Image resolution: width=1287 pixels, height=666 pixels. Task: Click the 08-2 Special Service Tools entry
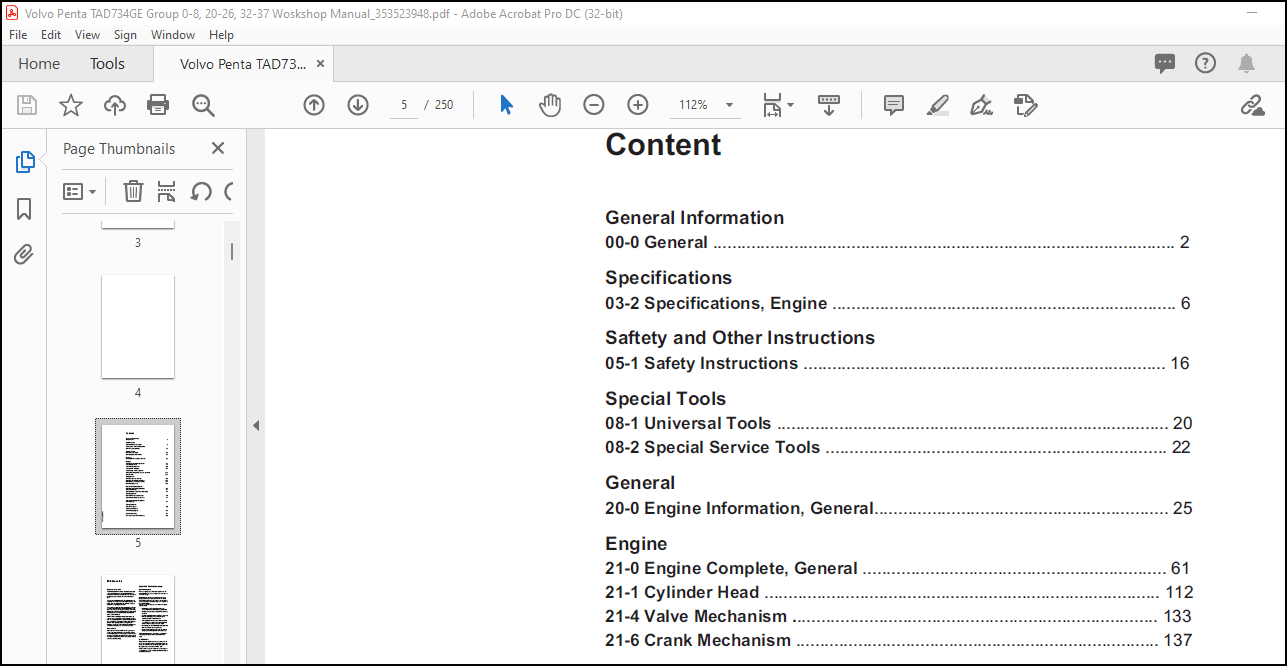click(x=898, y=447)
